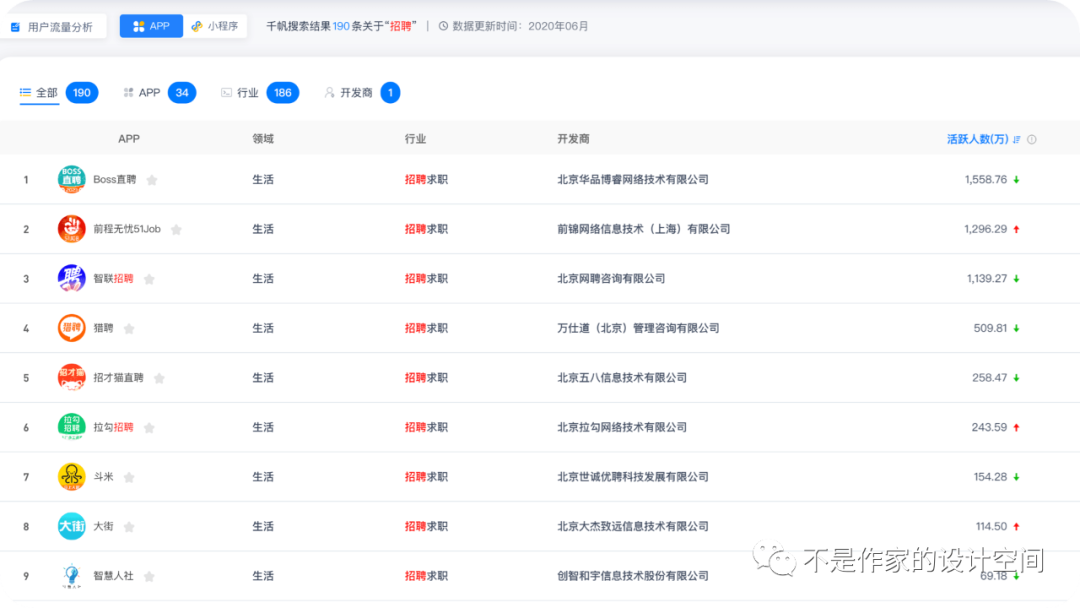Toggle favorite star next to 猎聘

(x=129, y=328)
